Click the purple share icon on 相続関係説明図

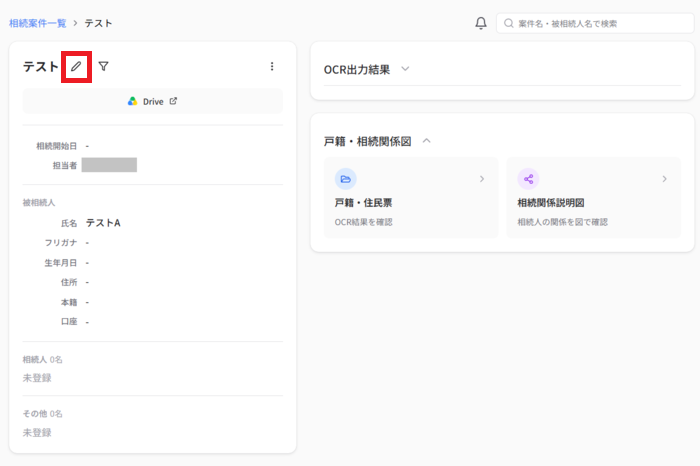[528, 179]
